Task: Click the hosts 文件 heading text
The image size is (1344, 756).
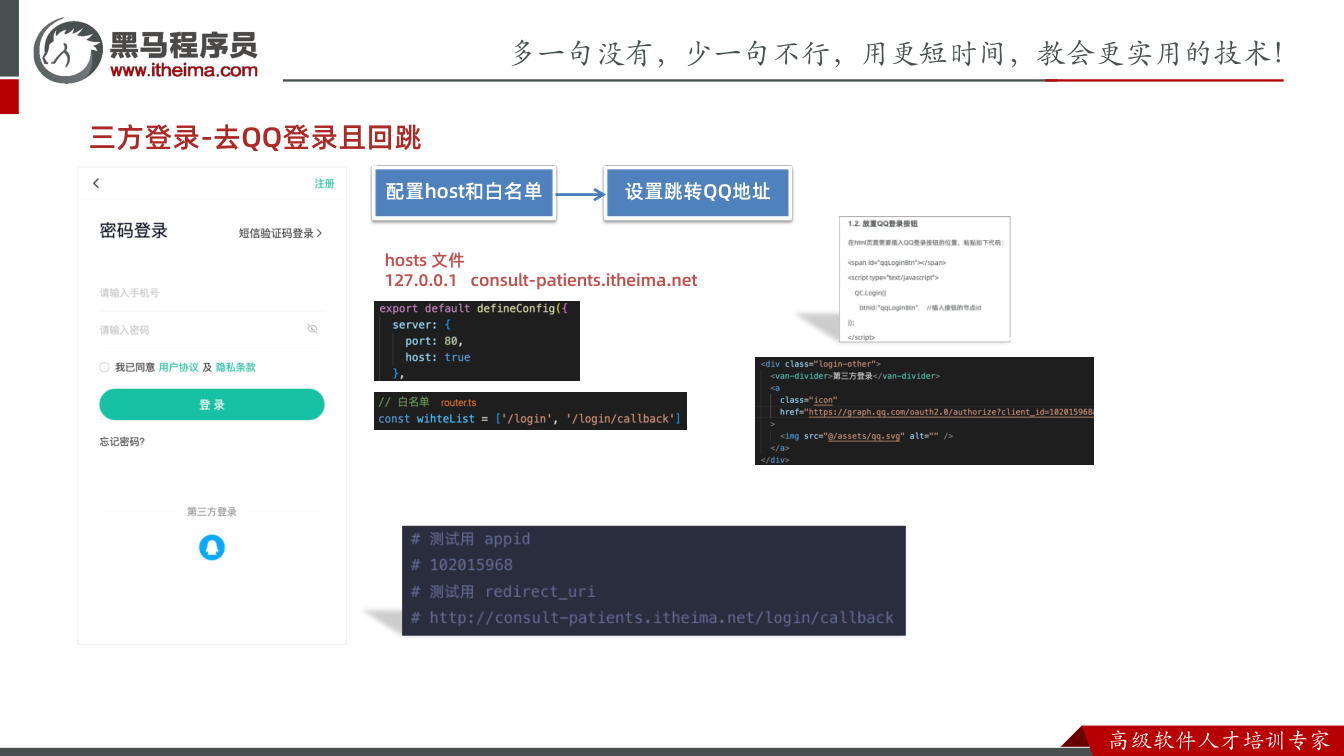Action: click(x=424, y=260)
